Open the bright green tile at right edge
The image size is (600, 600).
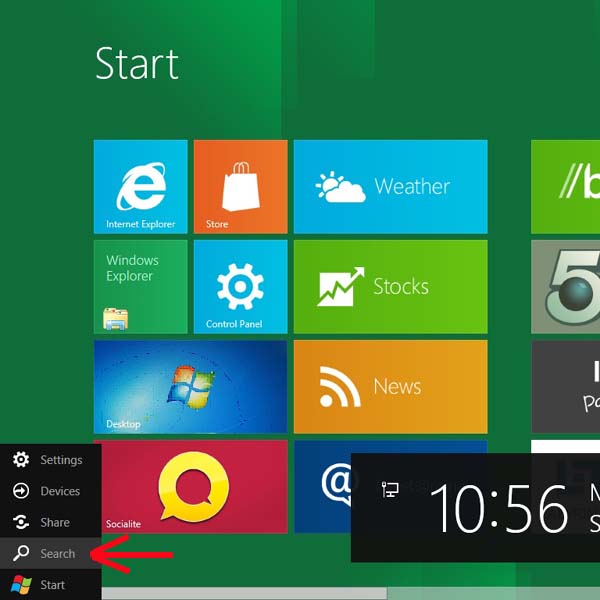pos(565,186)
